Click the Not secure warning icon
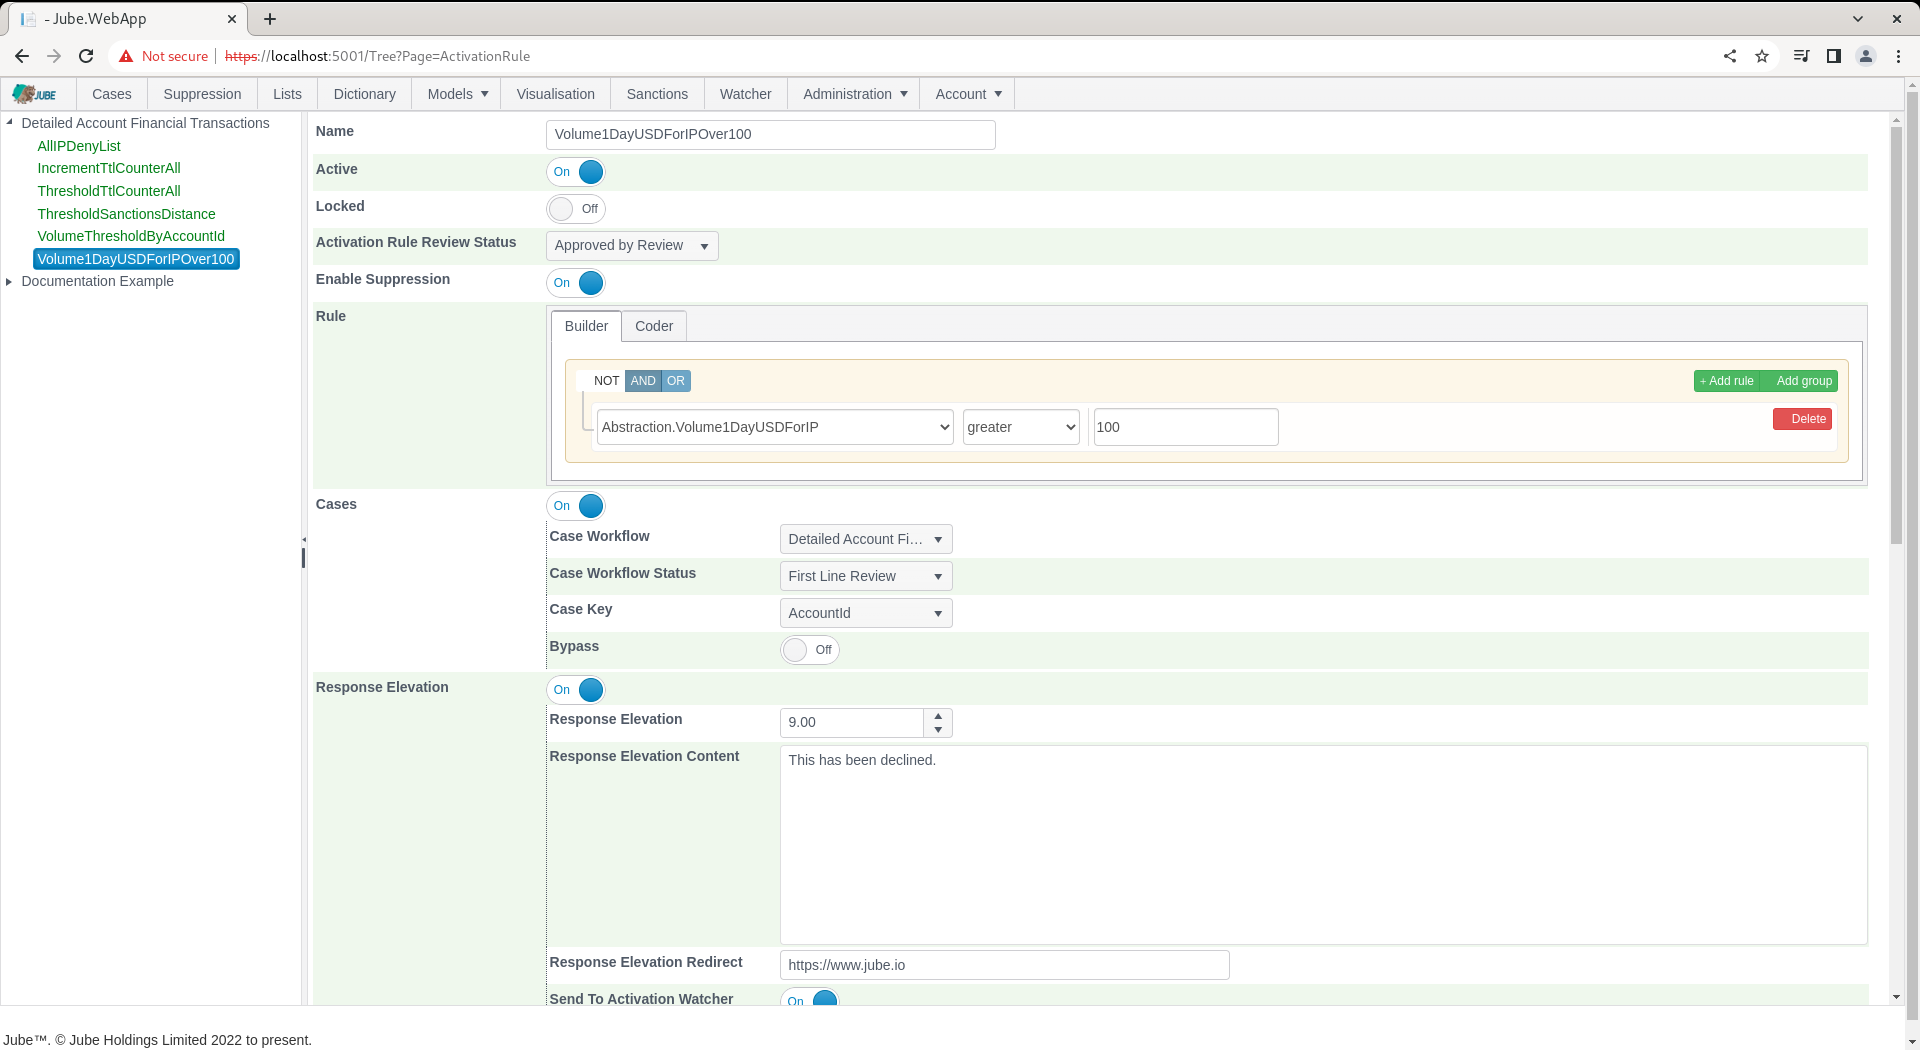The height and width of the screenshot is (1050, 1920). (x=126, y=56)
